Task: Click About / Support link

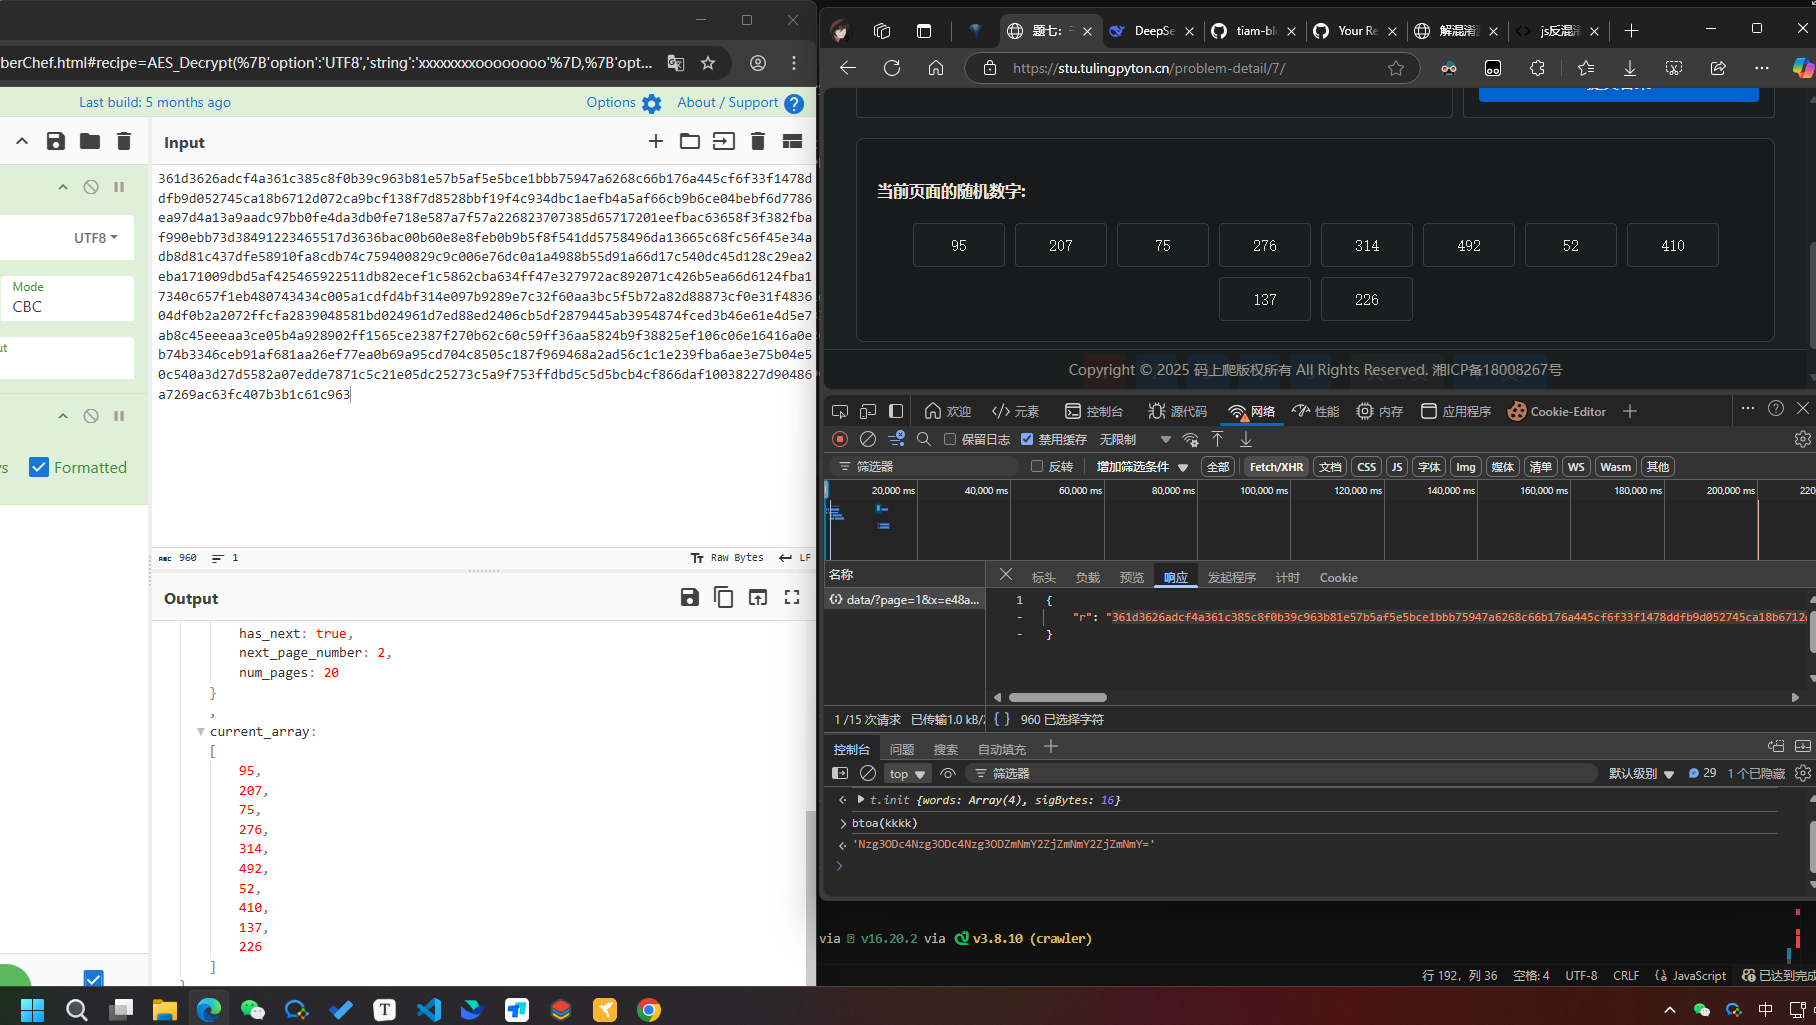Action: tap(727, 102)
